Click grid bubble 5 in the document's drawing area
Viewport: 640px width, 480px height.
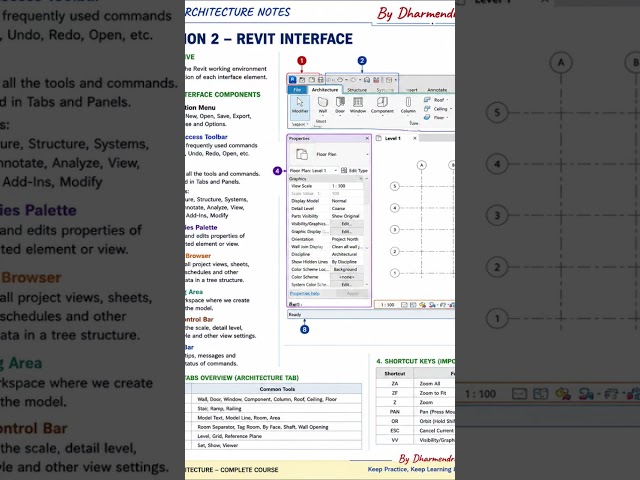395,186
